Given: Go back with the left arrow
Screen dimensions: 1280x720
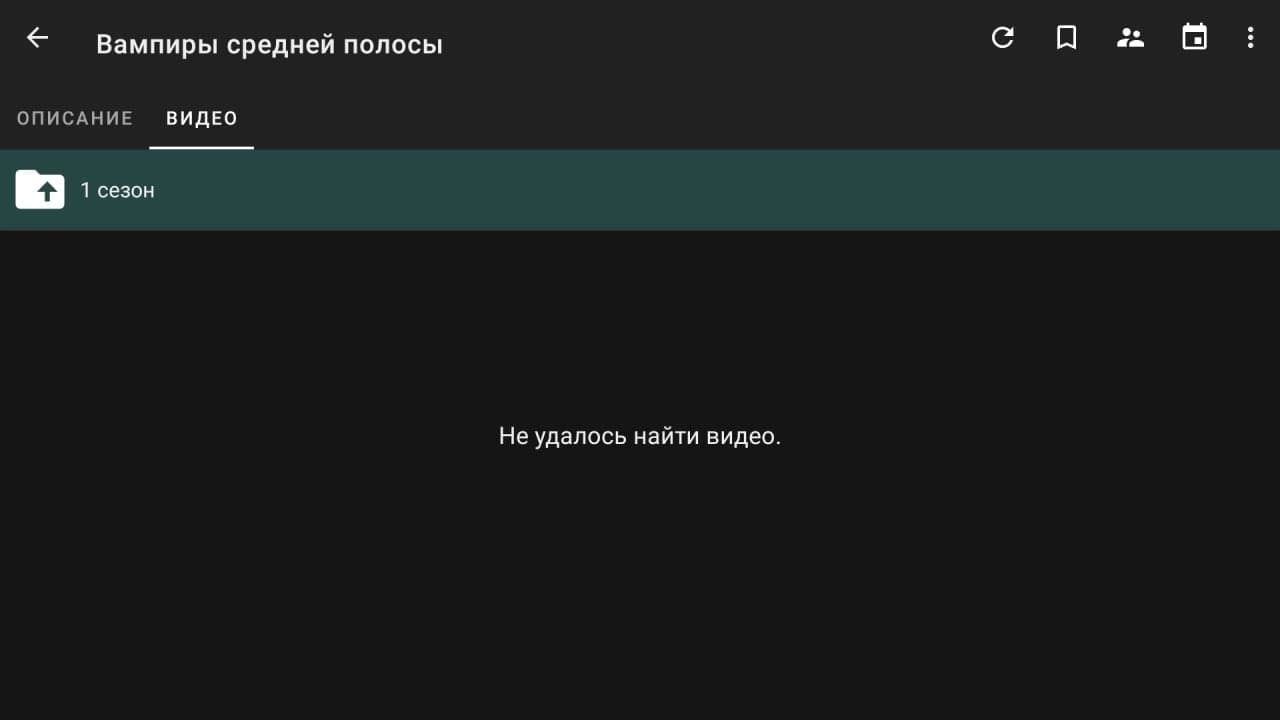Looking at the screenshot, I should [x=37, y=38].
